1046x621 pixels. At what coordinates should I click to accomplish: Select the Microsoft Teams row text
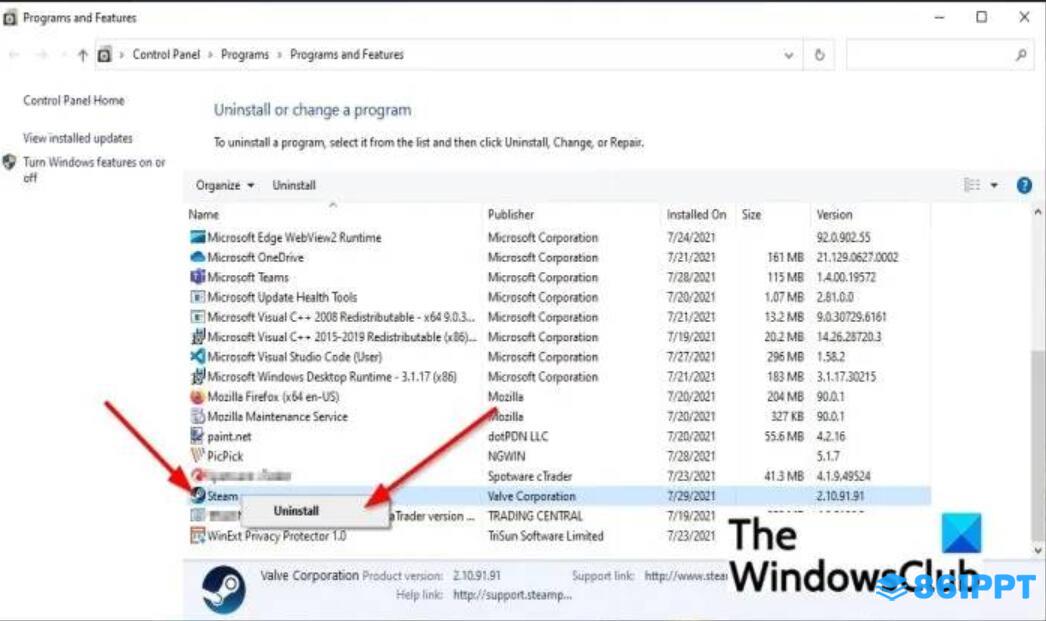248,277
